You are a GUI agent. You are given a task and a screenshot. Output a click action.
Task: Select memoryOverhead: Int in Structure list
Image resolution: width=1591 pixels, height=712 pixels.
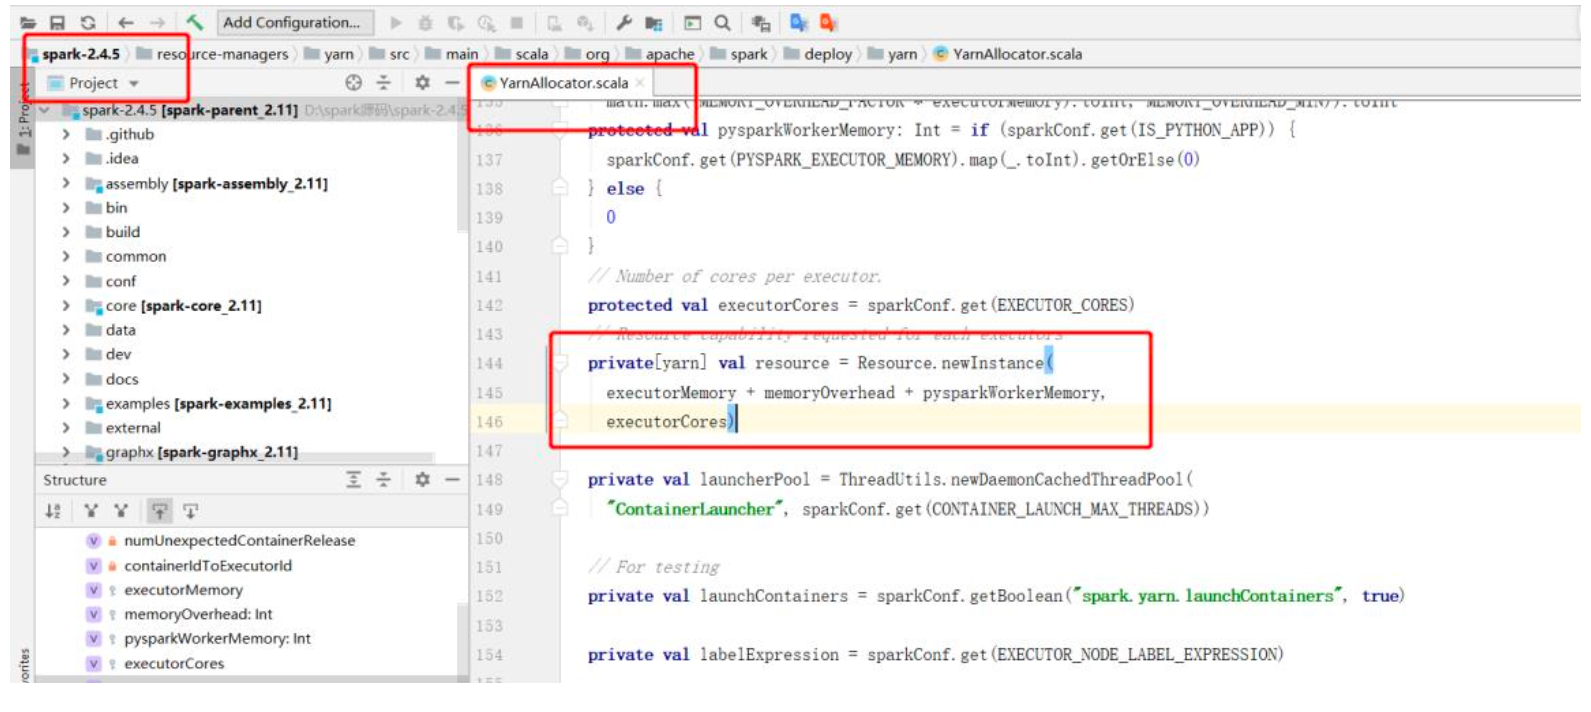(x=198, y=614)
